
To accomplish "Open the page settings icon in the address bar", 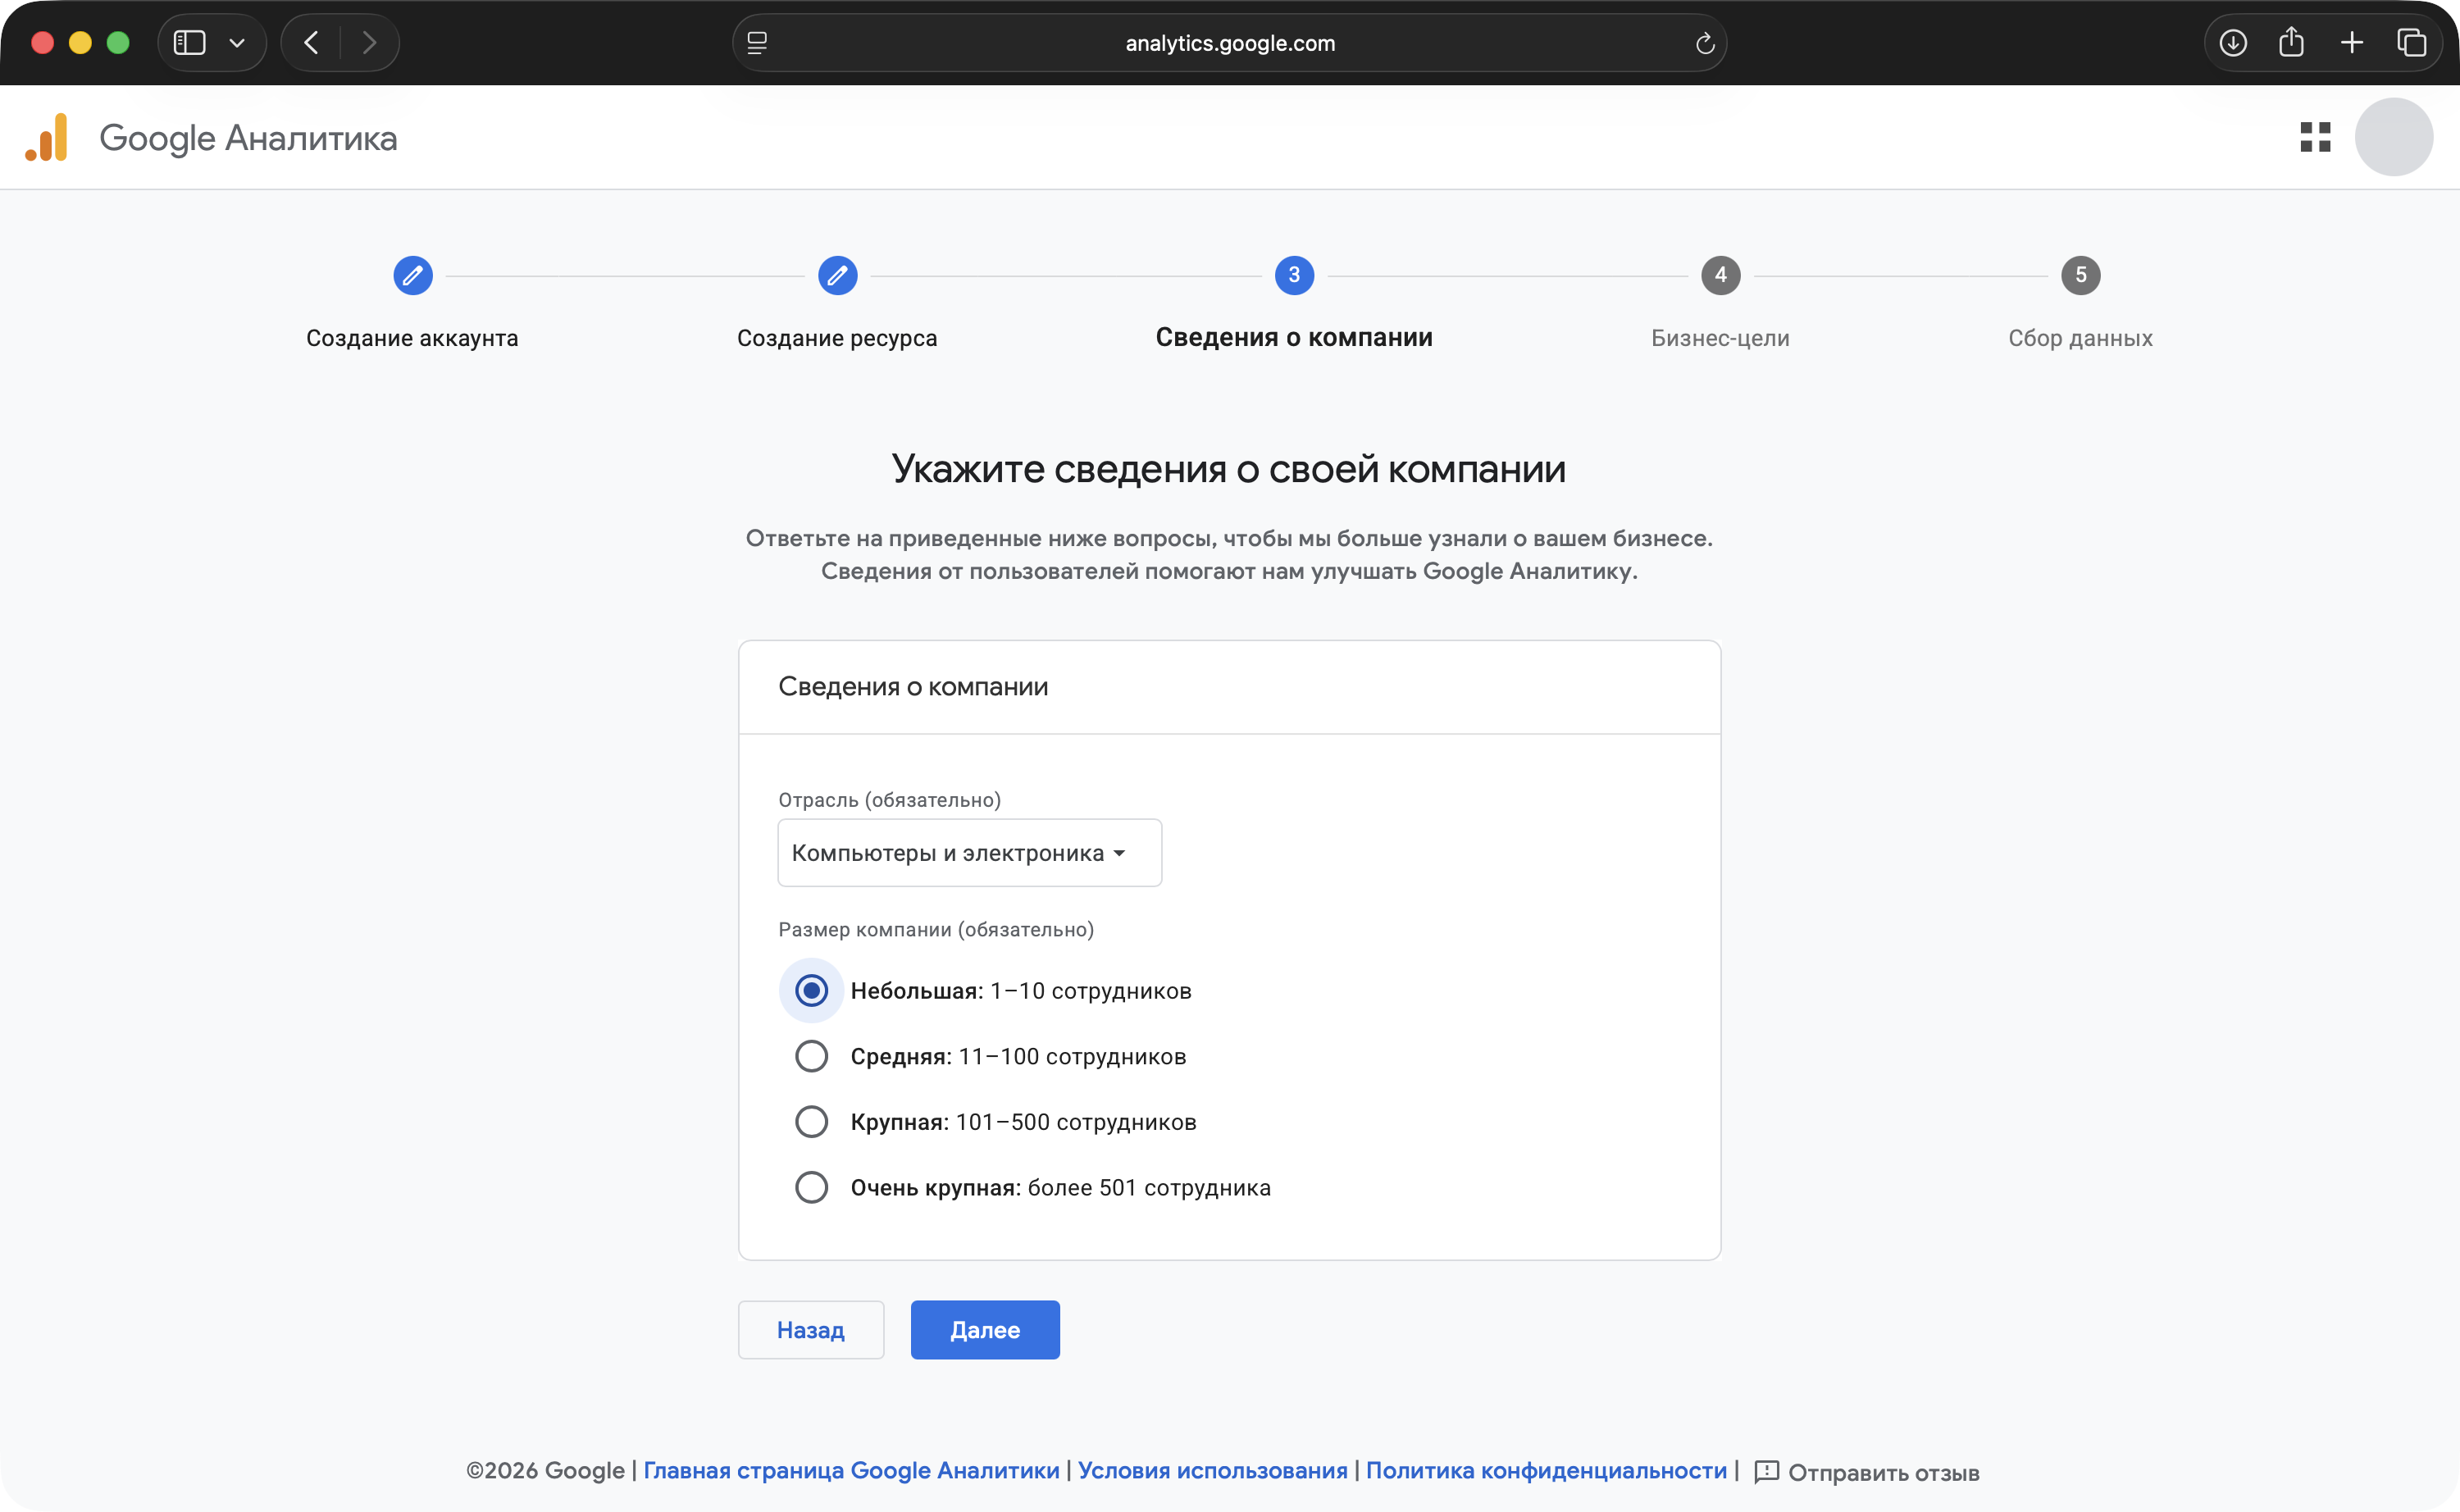I will (757, 43).
